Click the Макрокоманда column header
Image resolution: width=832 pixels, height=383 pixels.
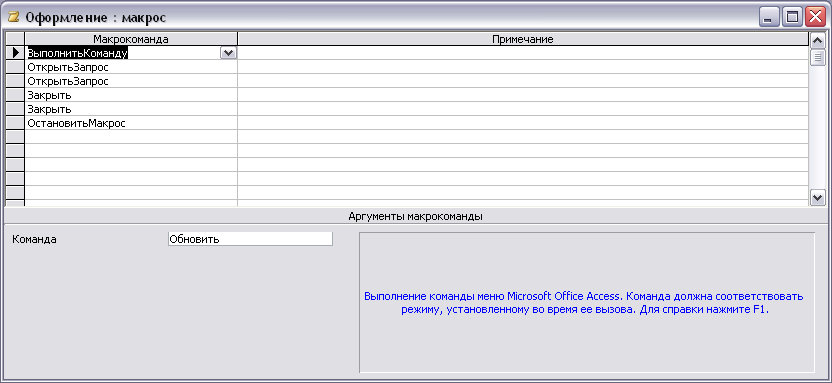click(x=131, y=39)
